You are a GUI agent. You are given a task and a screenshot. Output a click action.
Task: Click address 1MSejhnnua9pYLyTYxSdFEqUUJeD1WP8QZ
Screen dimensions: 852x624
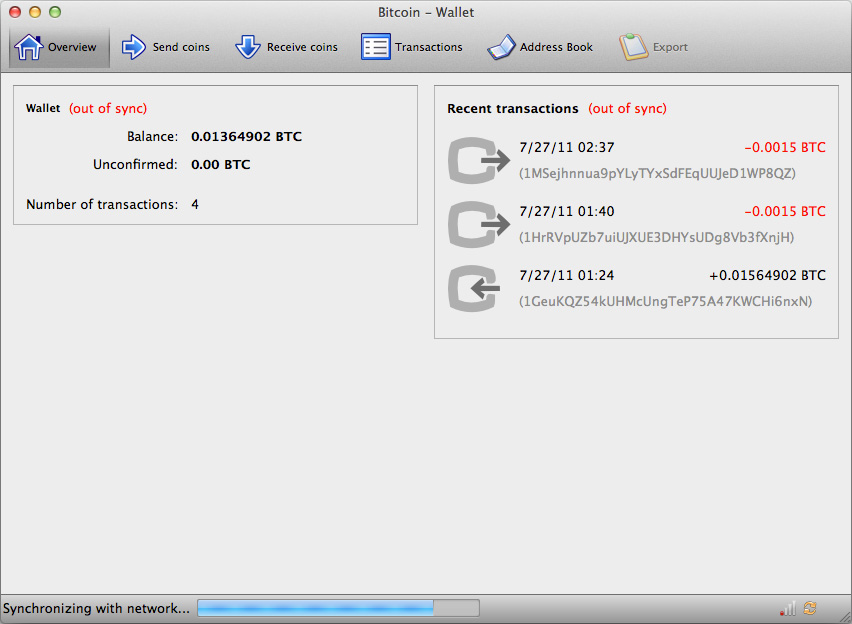pyautogui.click(x=657, y=173)
